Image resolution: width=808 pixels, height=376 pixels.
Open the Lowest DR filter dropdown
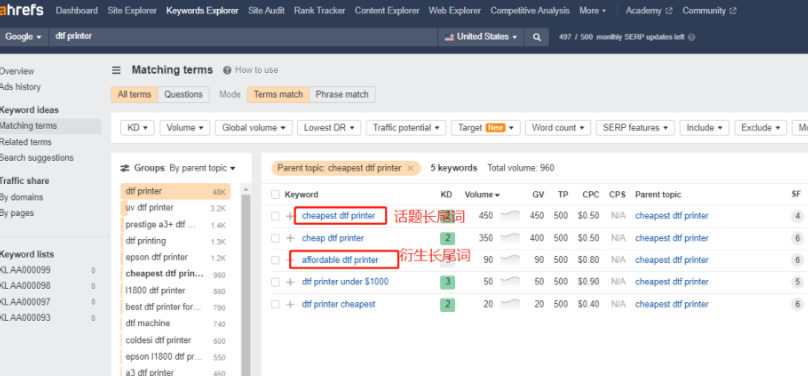(x=329, y=128)
